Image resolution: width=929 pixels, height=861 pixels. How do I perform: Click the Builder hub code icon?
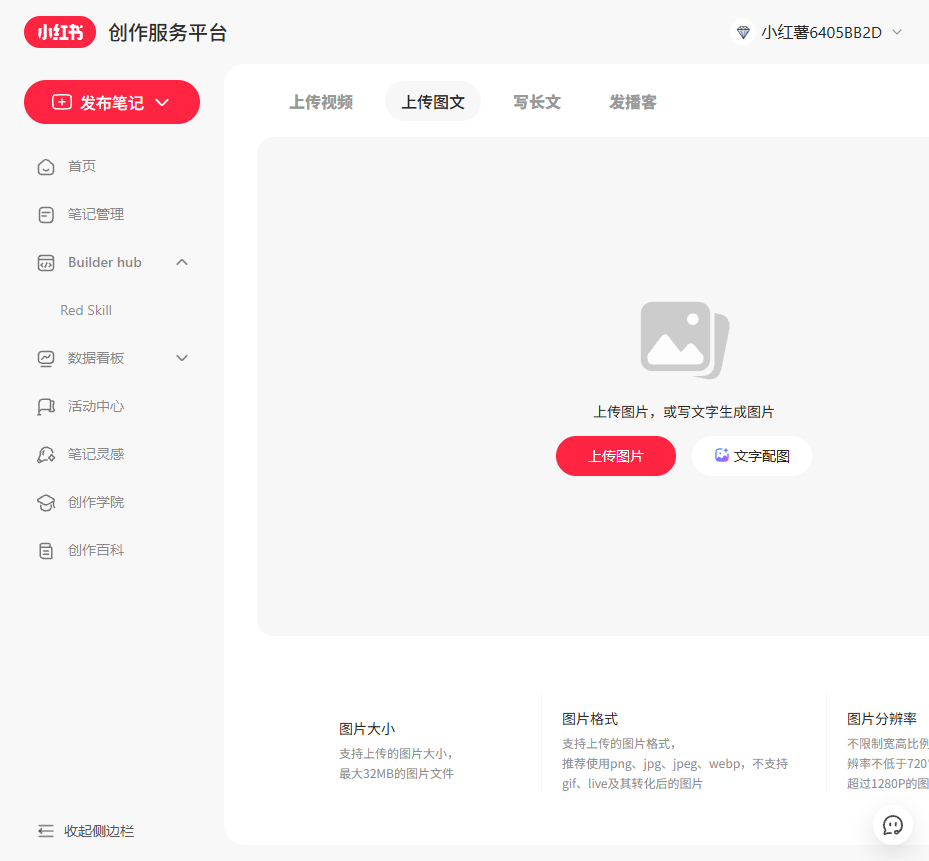click(x=46, y=263)
